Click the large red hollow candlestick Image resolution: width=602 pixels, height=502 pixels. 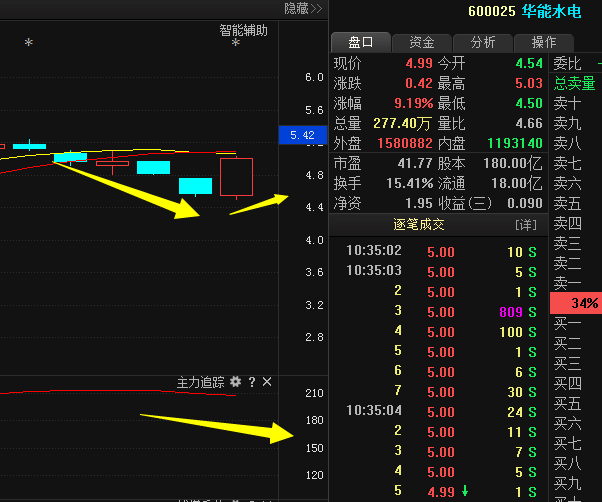point(236,177)
